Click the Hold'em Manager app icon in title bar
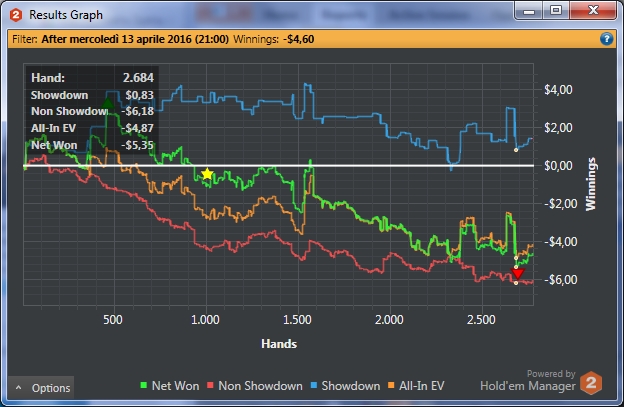624x407 pixels. (x=16, y=15)
